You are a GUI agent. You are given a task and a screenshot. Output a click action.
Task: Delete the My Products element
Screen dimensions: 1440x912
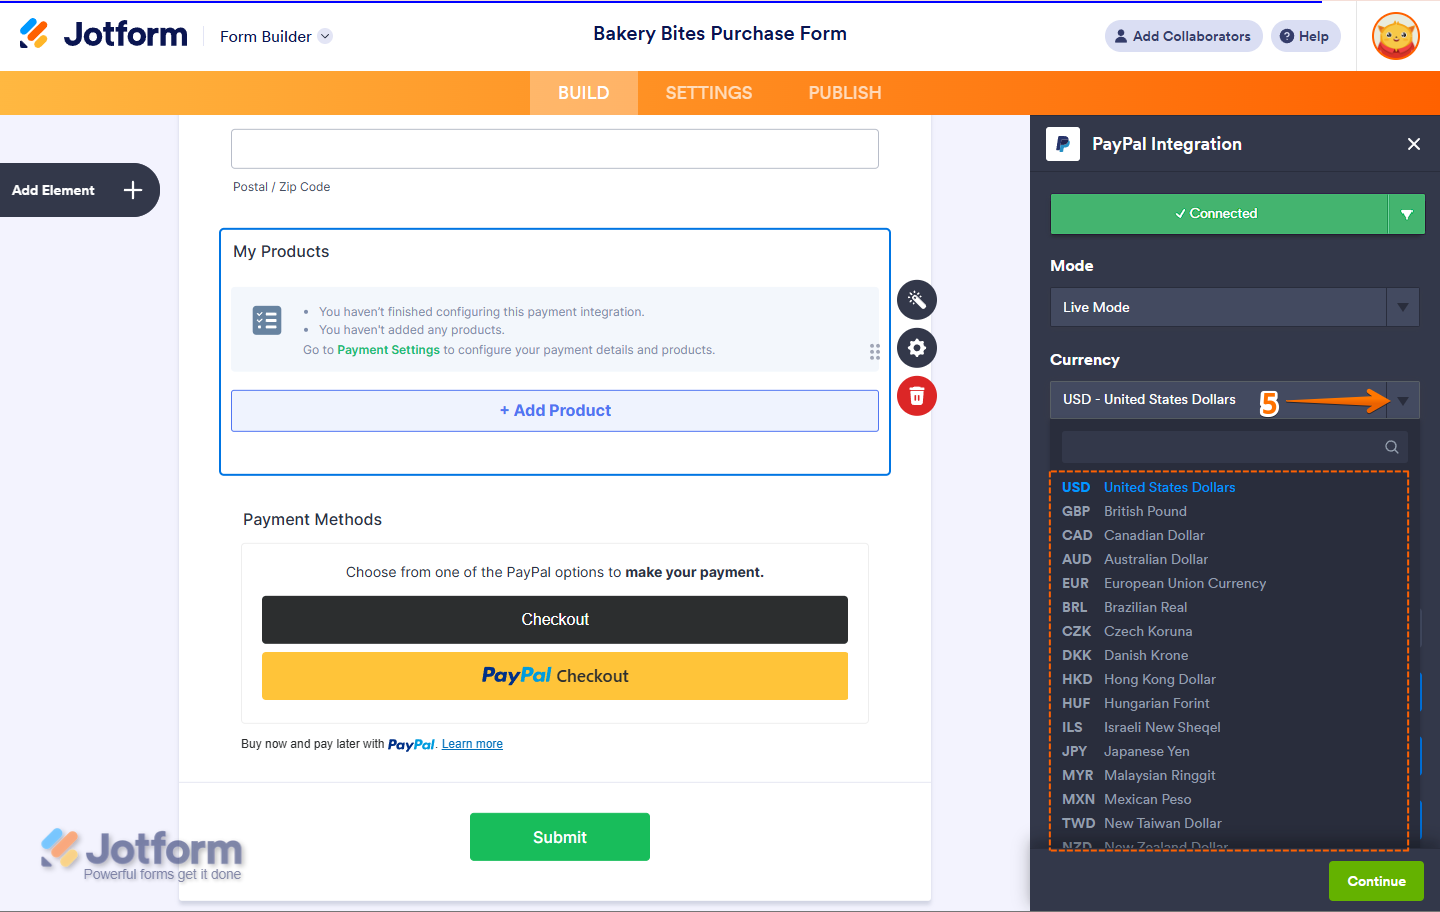pos(917,396)
